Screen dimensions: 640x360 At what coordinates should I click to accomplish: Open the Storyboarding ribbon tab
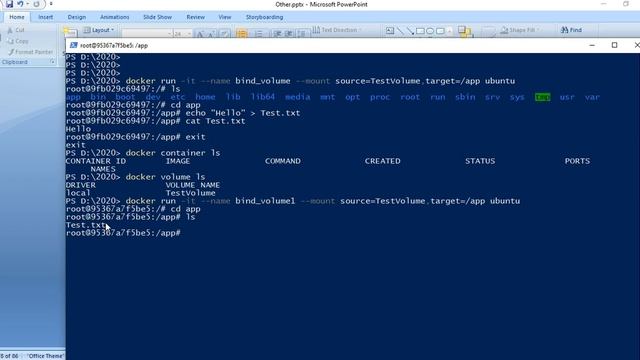click(264, 17)
